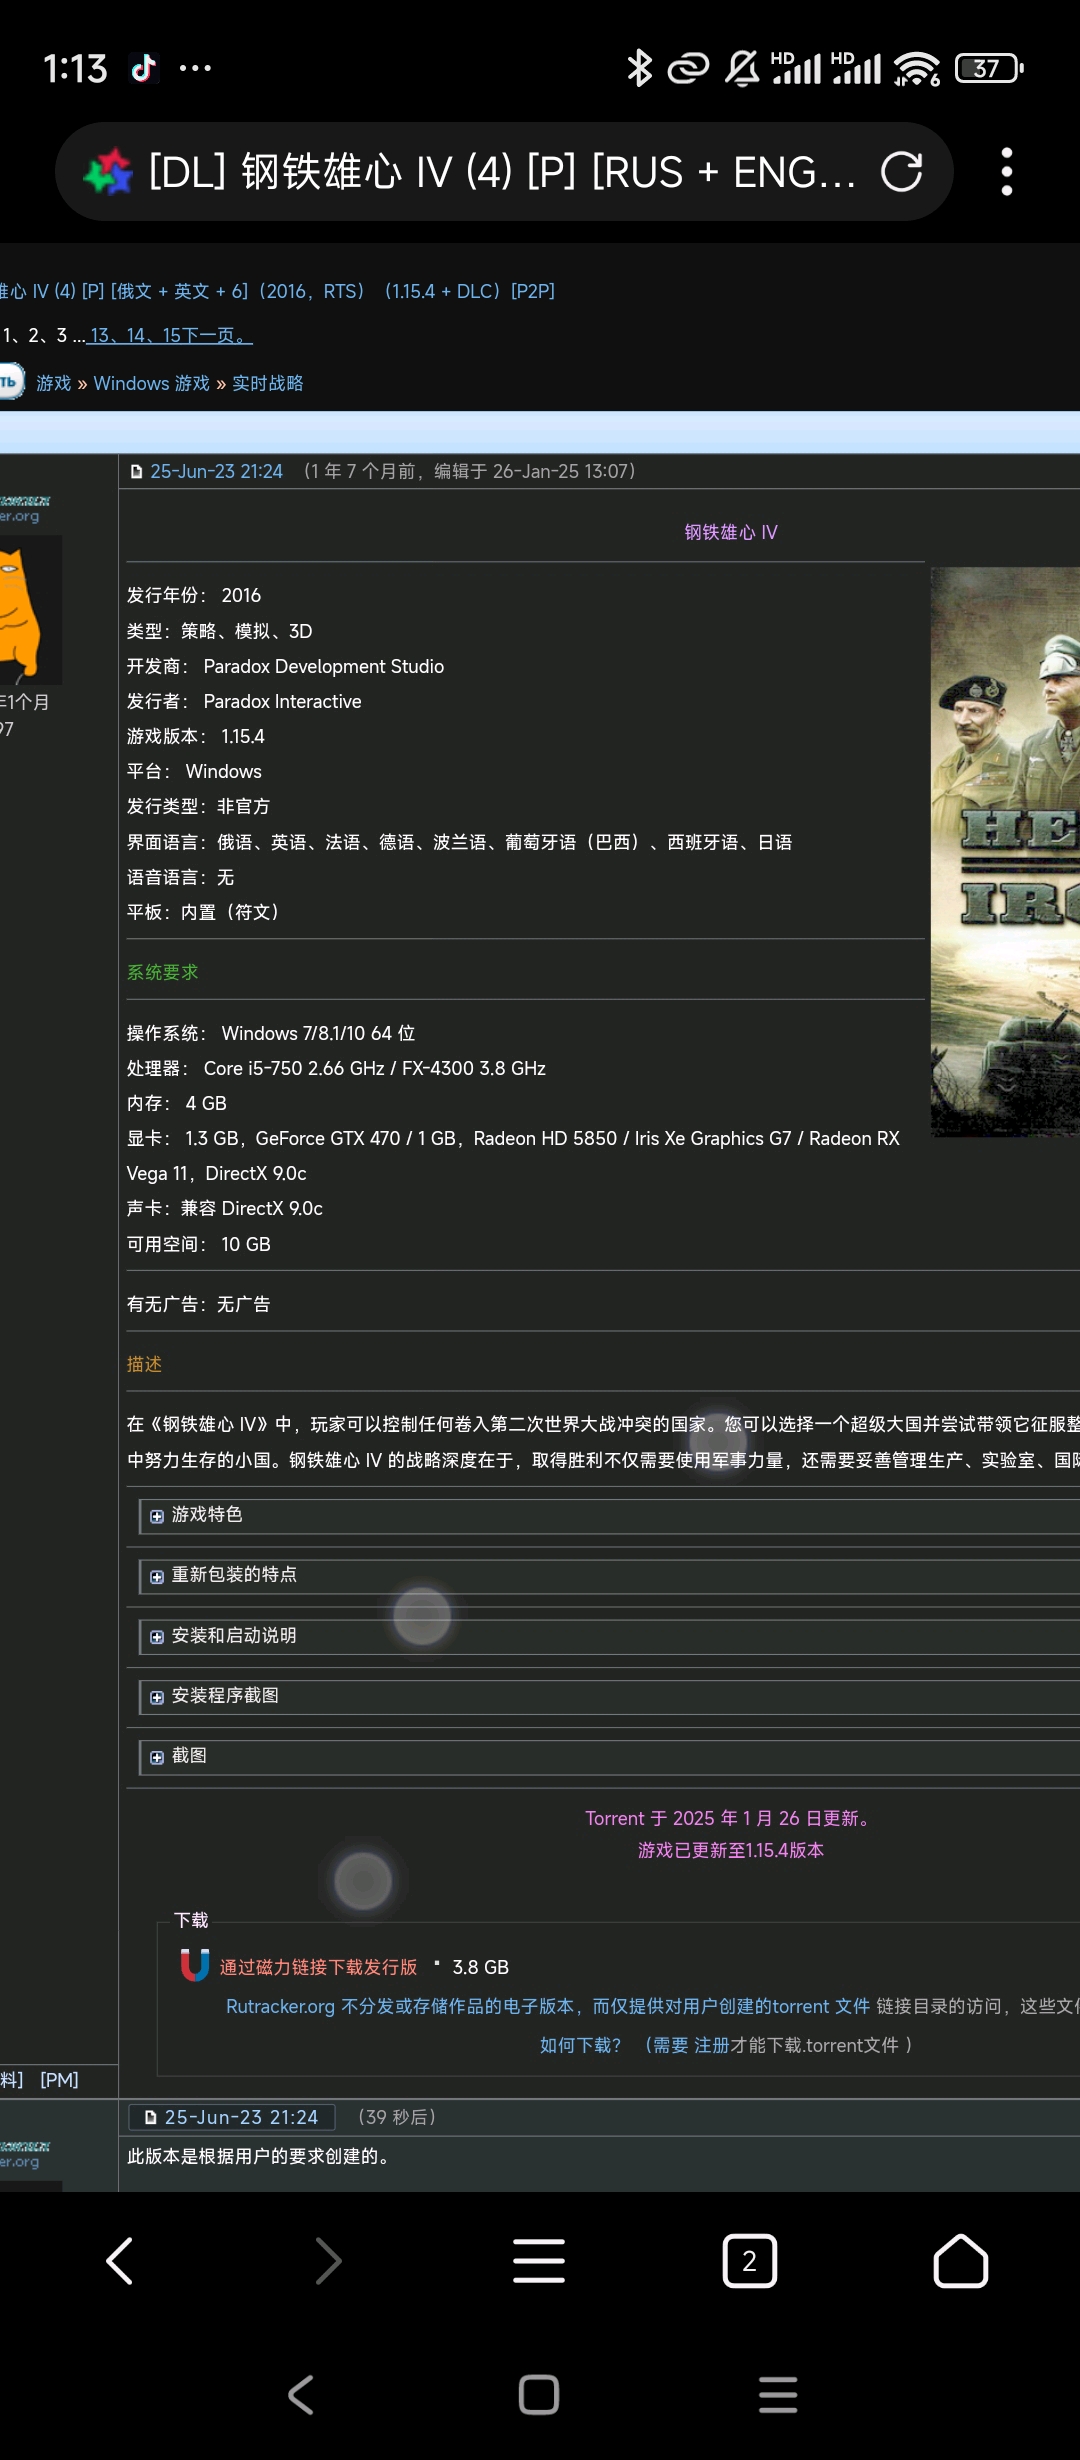
Task: Open the browser three-dot menu
Action: [x=1007, y=172]
